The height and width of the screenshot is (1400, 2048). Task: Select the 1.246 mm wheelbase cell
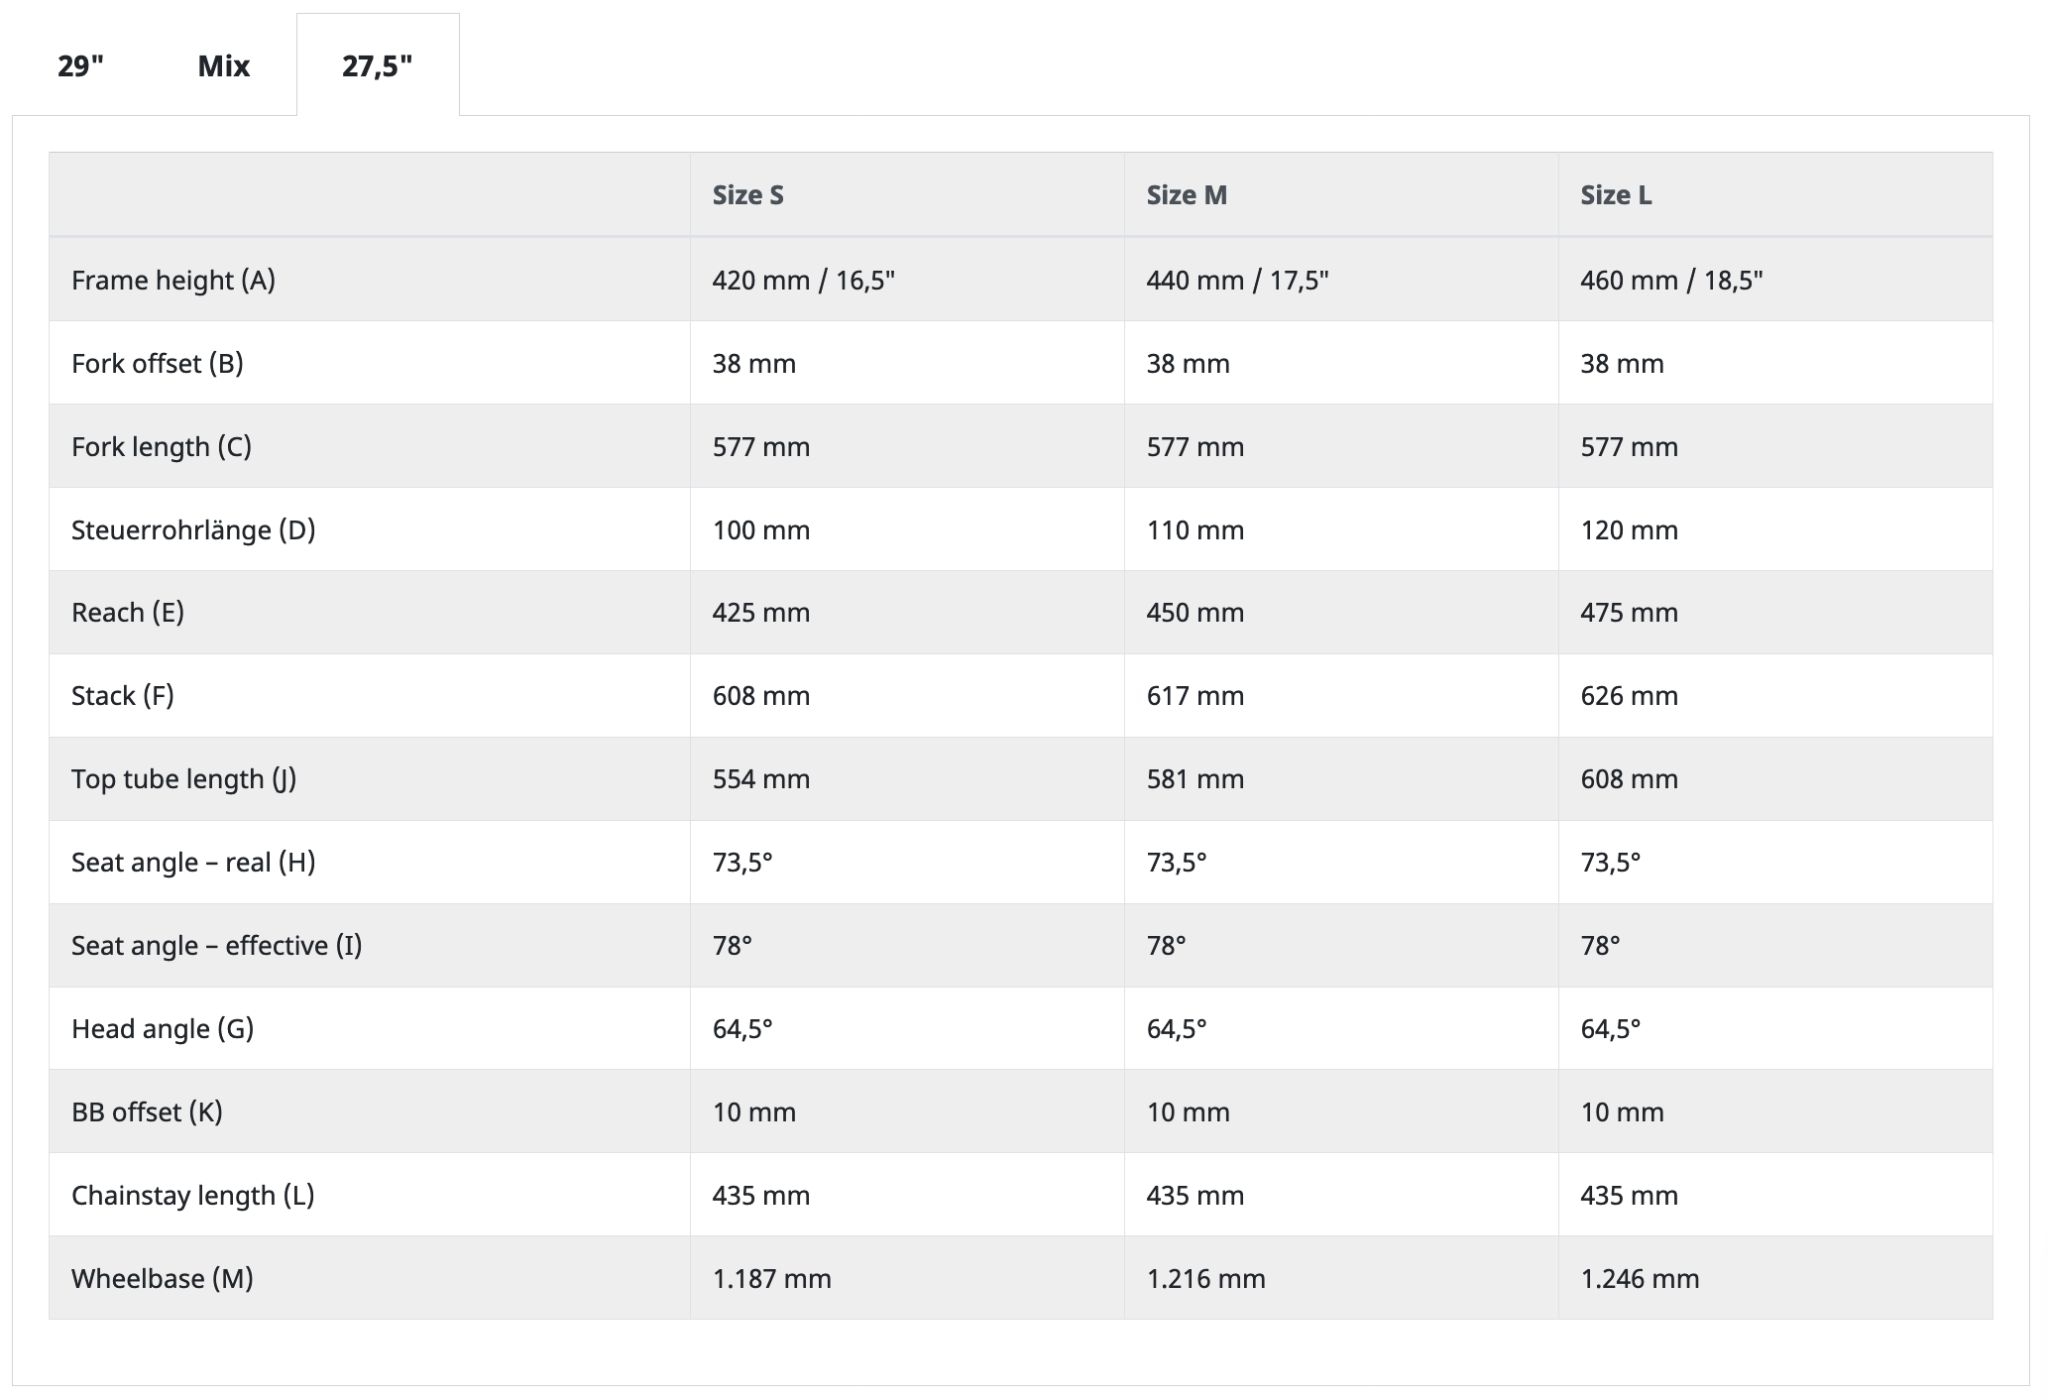1639,1278
